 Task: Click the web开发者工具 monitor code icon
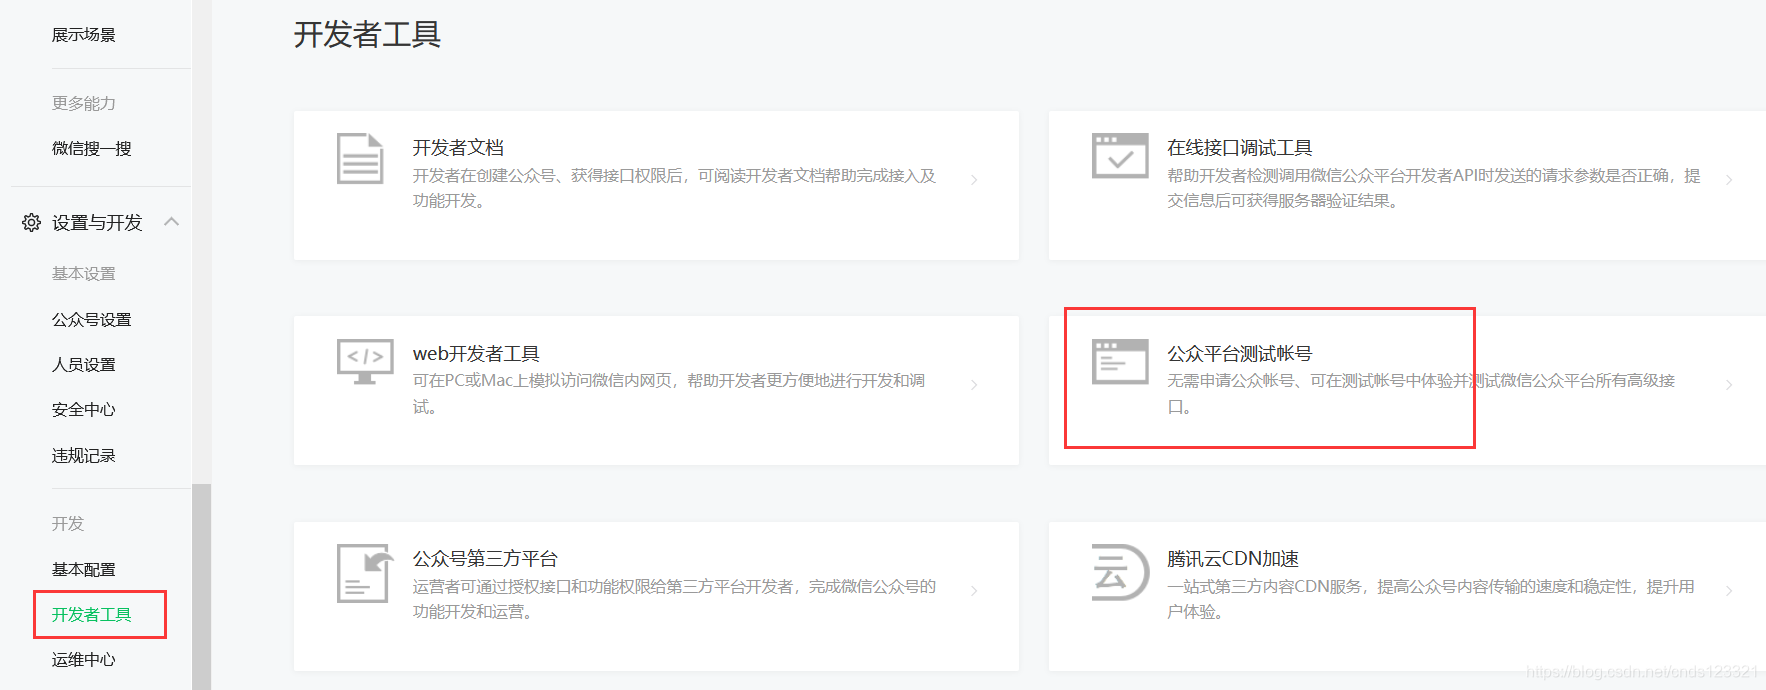click(365, 362)
